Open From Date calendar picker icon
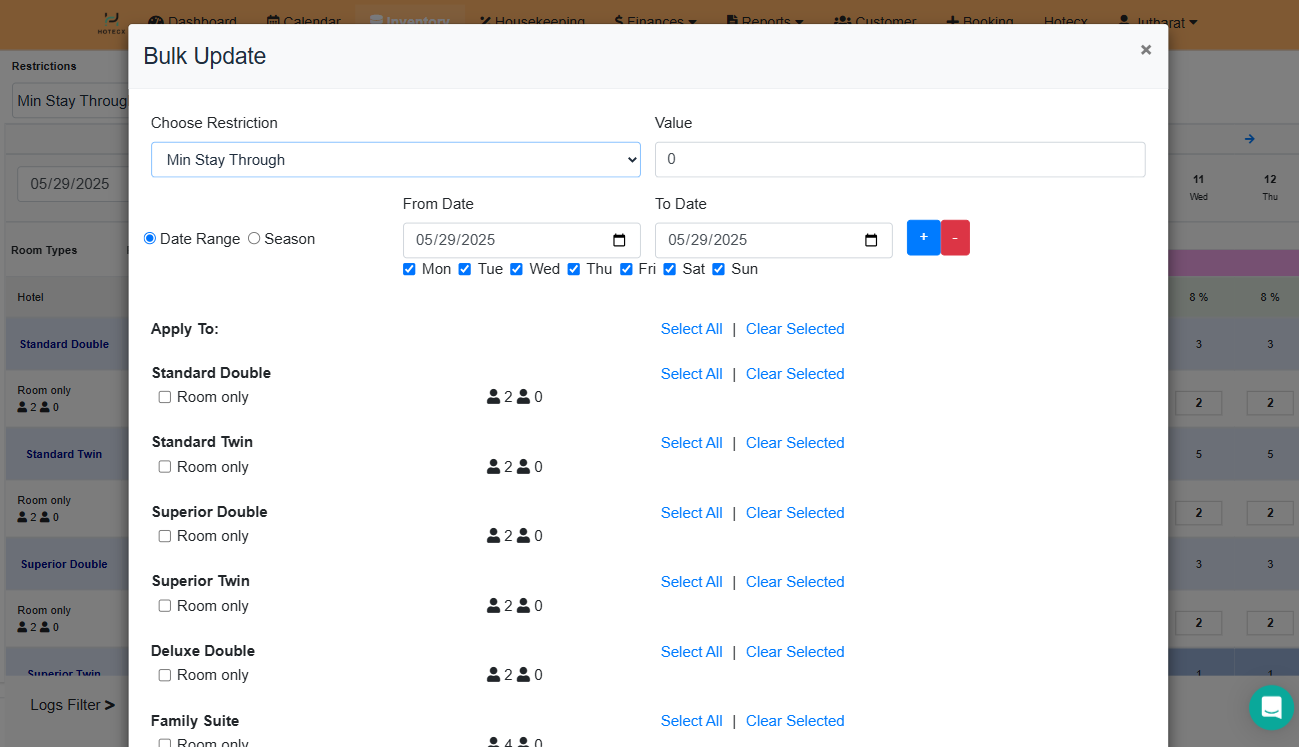 [x=619, y=240]
